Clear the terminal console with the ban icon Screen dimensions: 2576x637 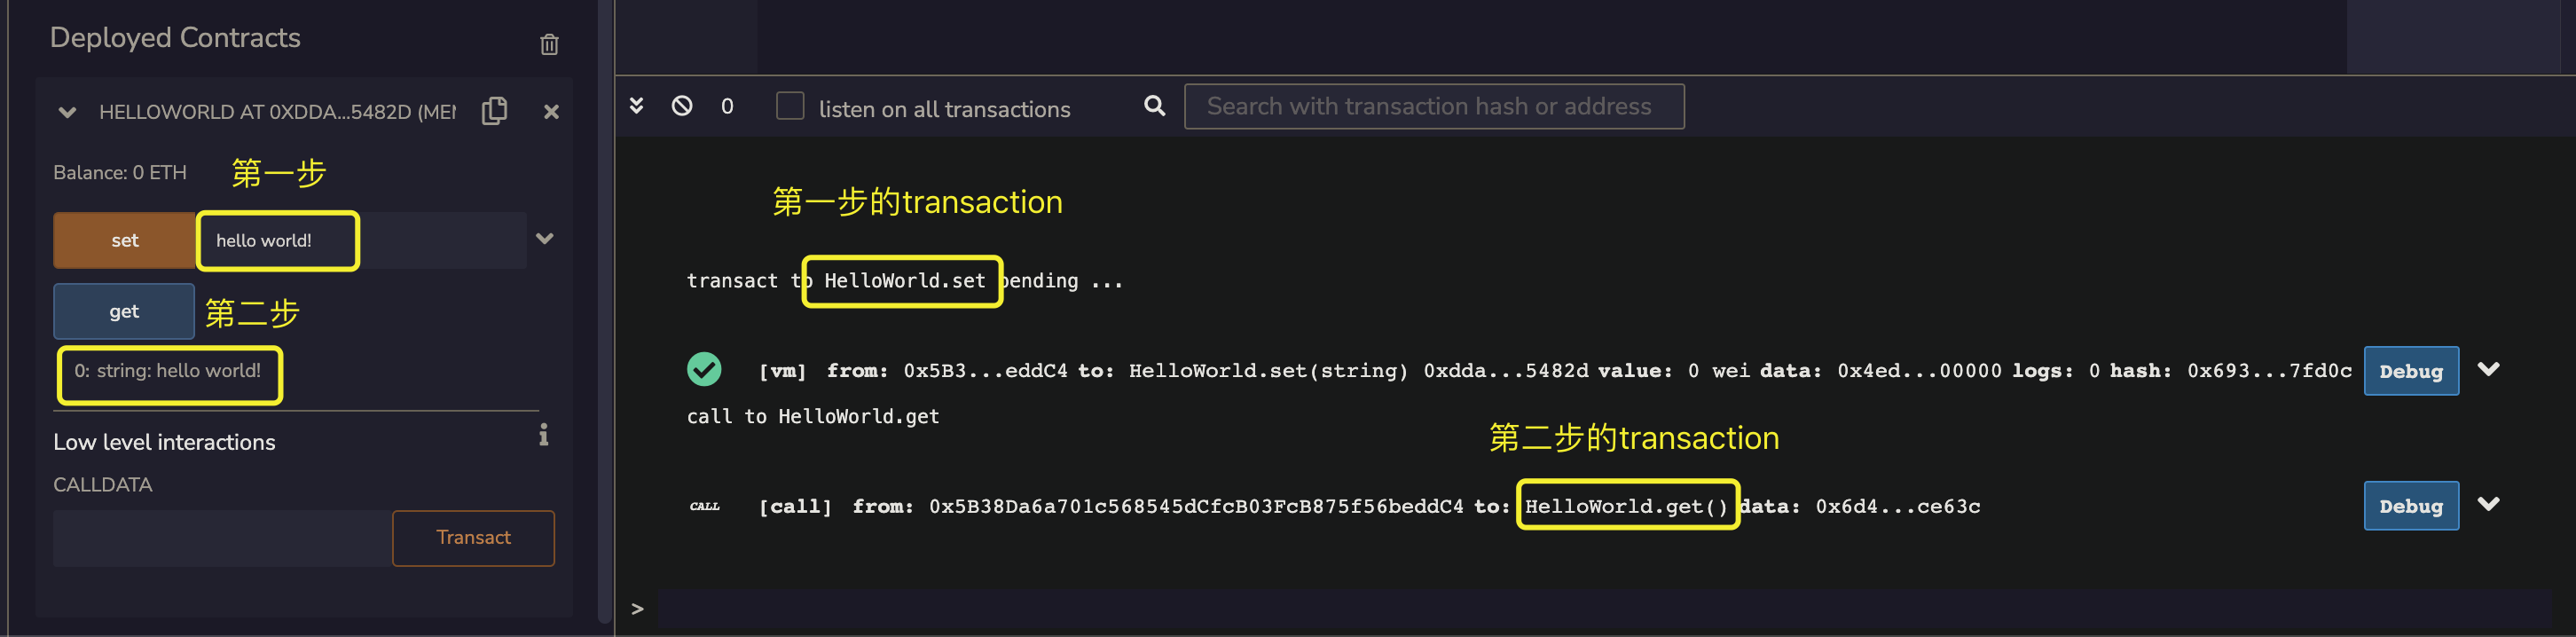pyautogui.click(x=682, y=105)
